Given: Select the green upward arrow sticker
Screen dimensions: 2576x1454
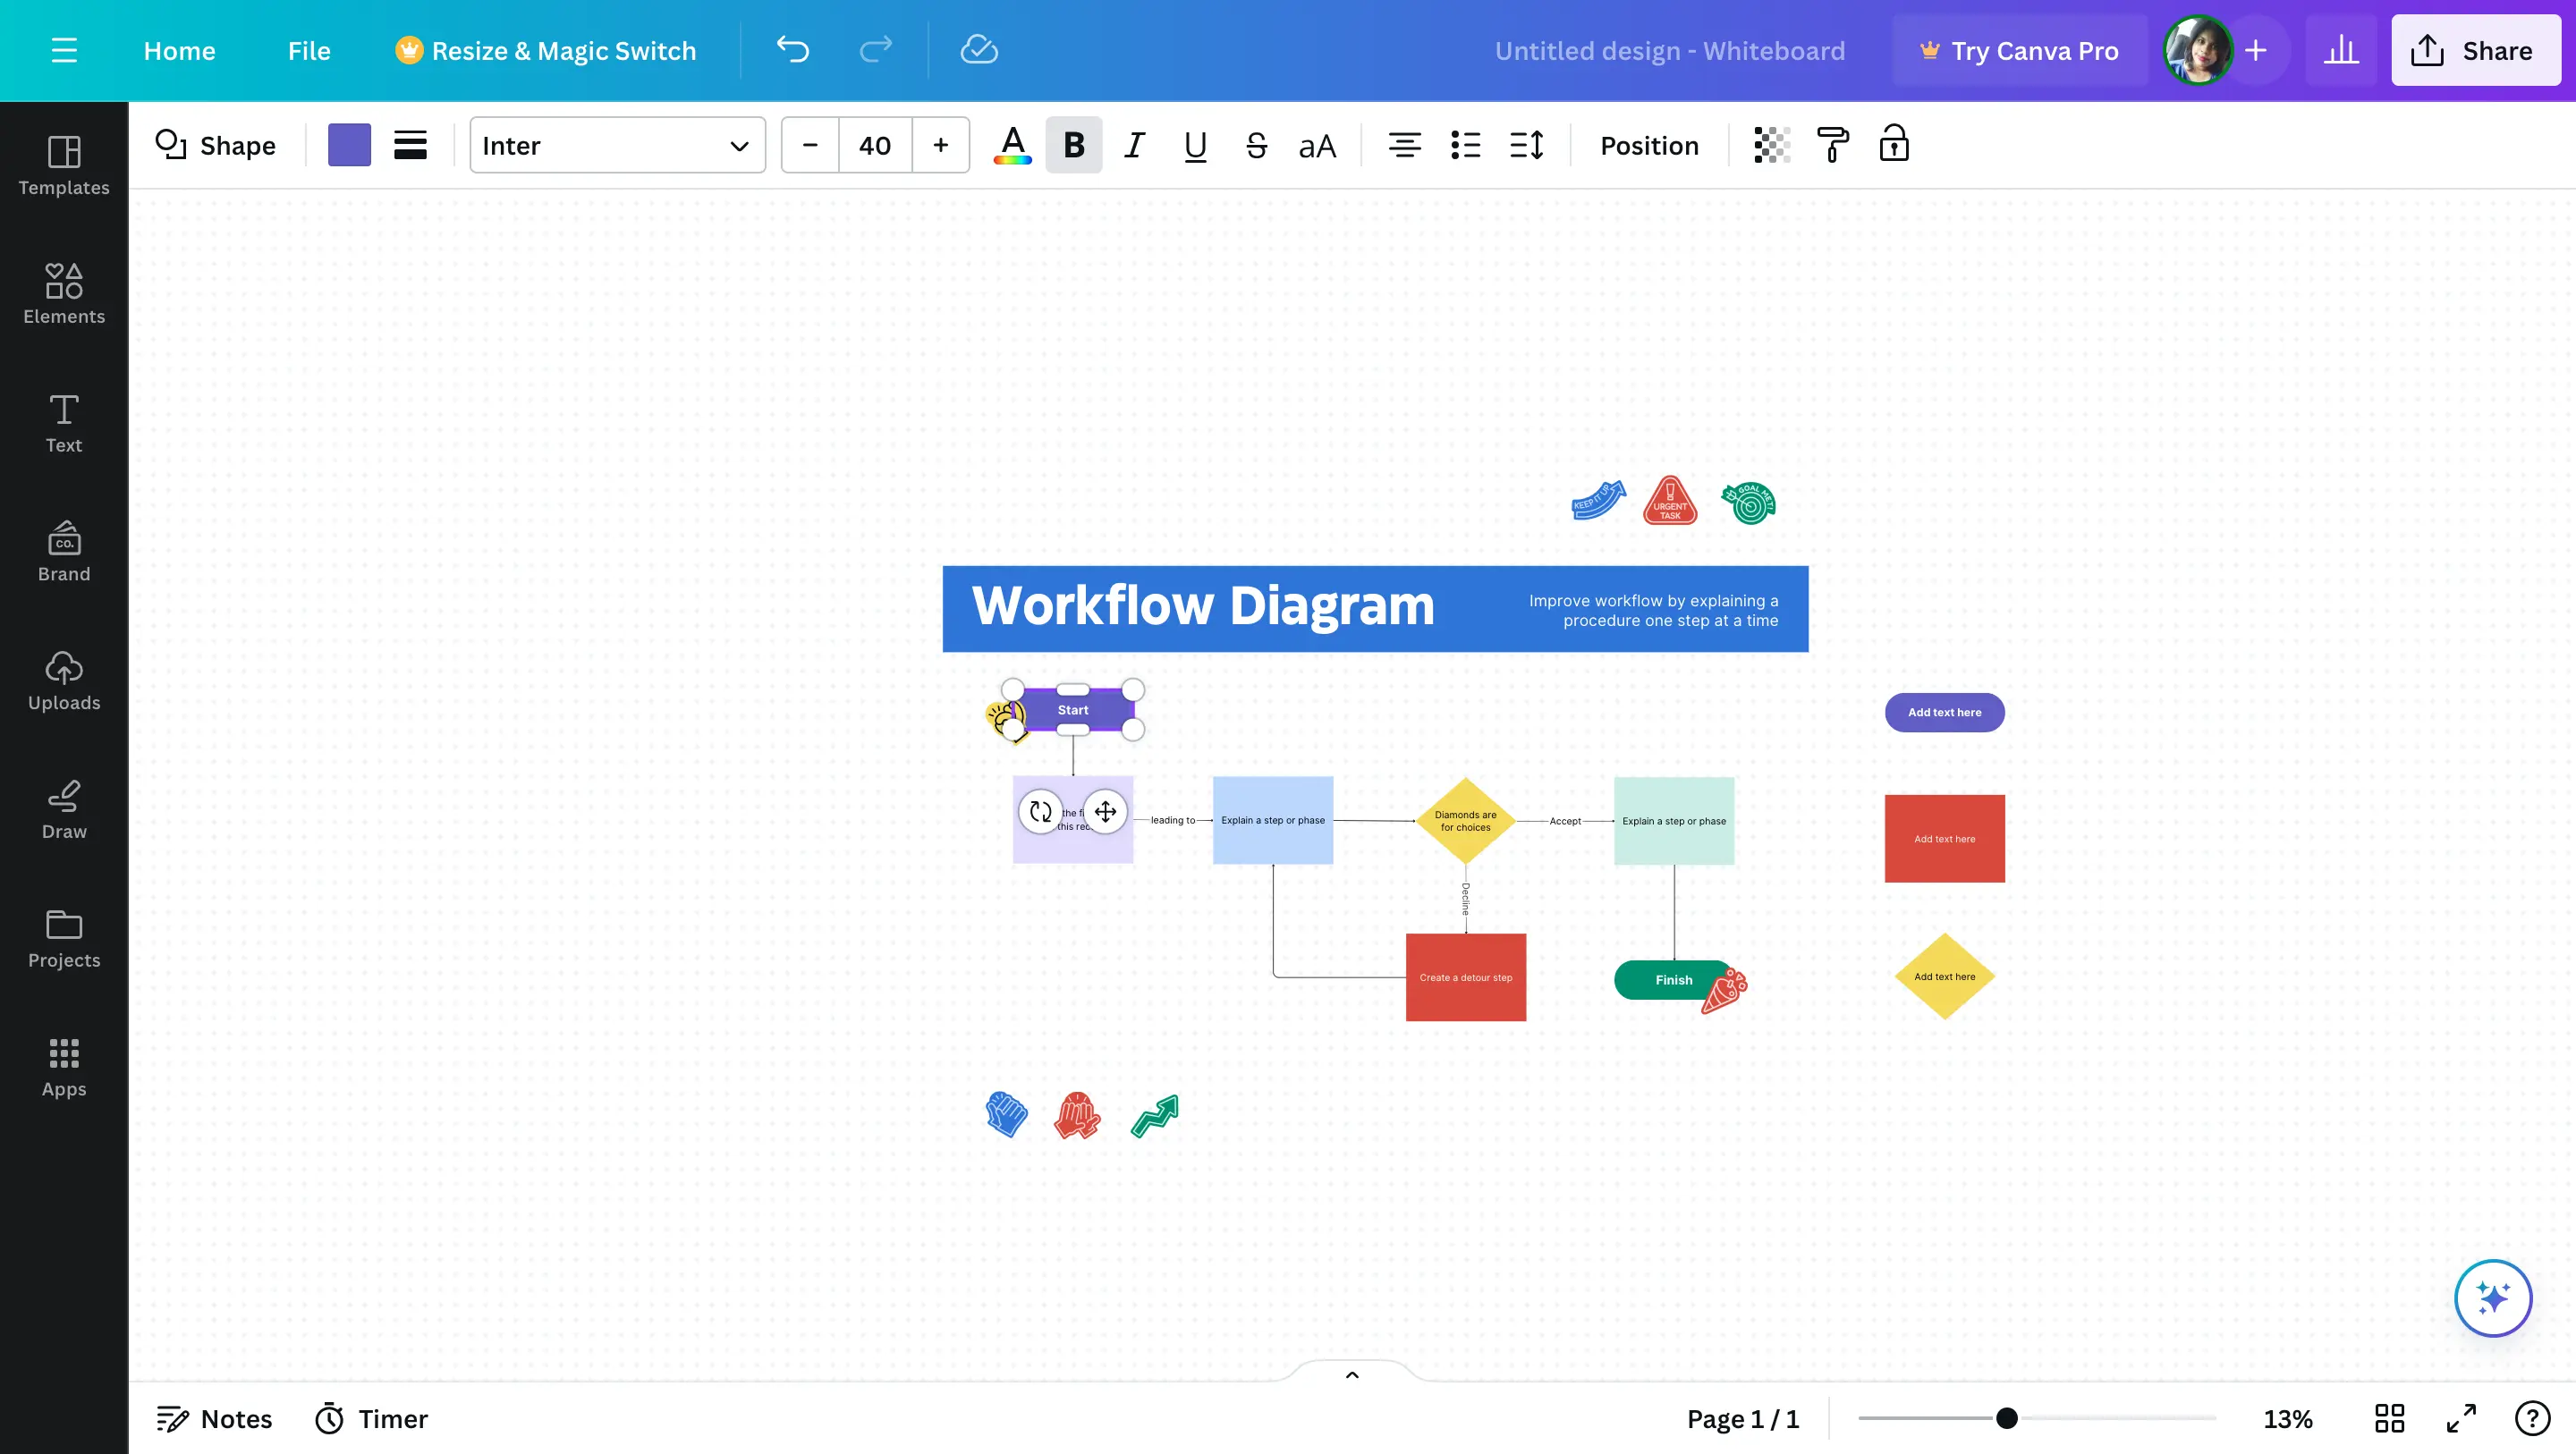Looking at the screenshot, I should click(1155, 1115).
